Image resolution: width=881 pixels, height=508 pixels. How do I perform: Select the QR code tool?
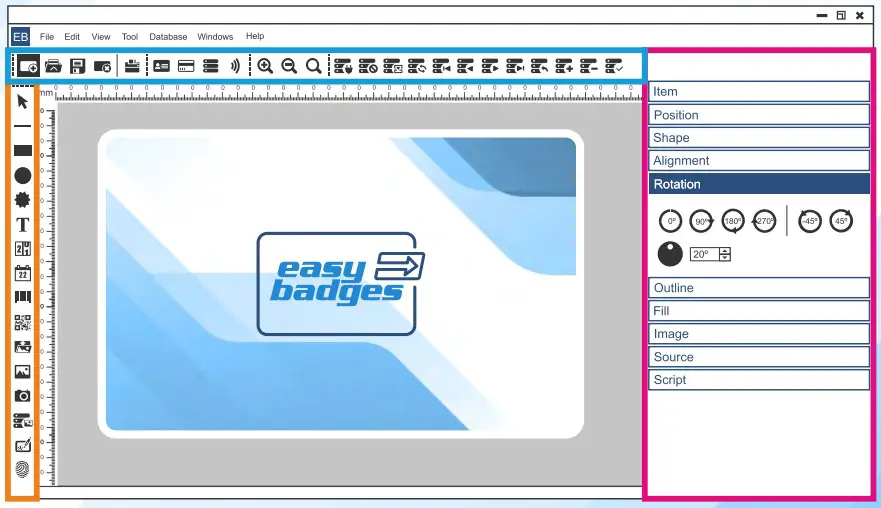(22, 323)
